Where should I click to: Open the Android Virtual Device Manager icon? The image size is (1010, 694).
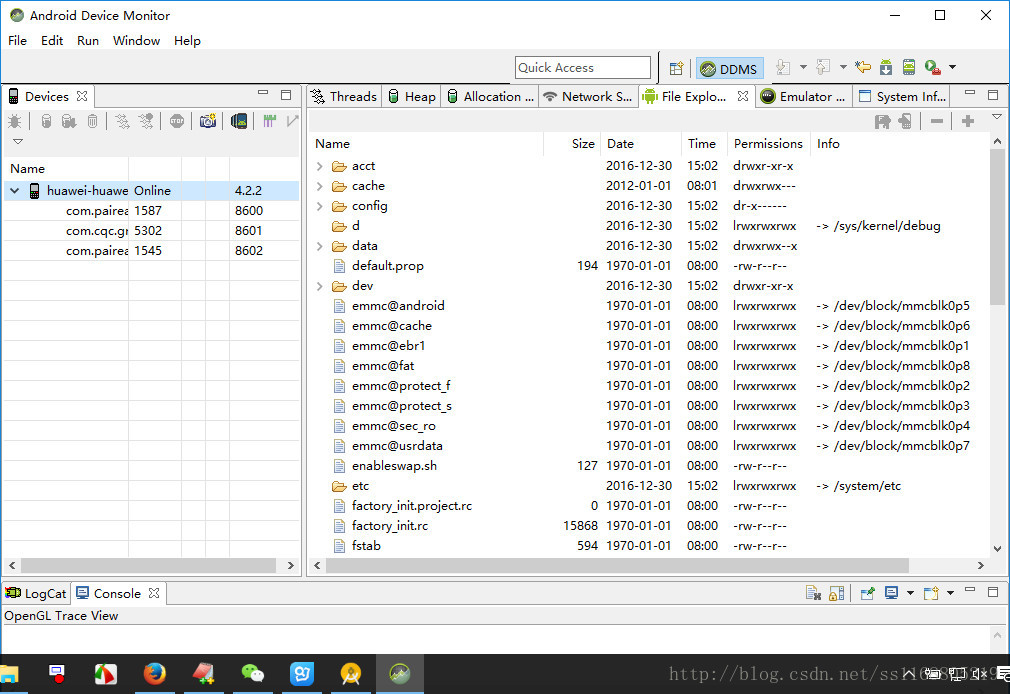click(909, 67)
